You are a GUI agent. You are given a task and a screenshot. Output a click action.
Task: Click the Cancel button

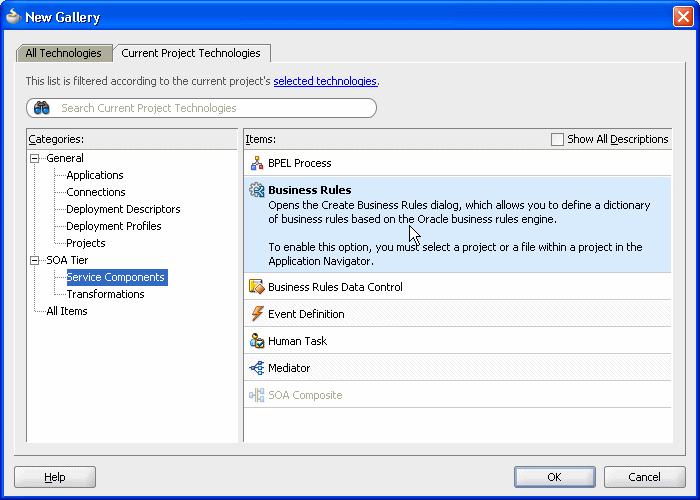(x=644, y=477)
